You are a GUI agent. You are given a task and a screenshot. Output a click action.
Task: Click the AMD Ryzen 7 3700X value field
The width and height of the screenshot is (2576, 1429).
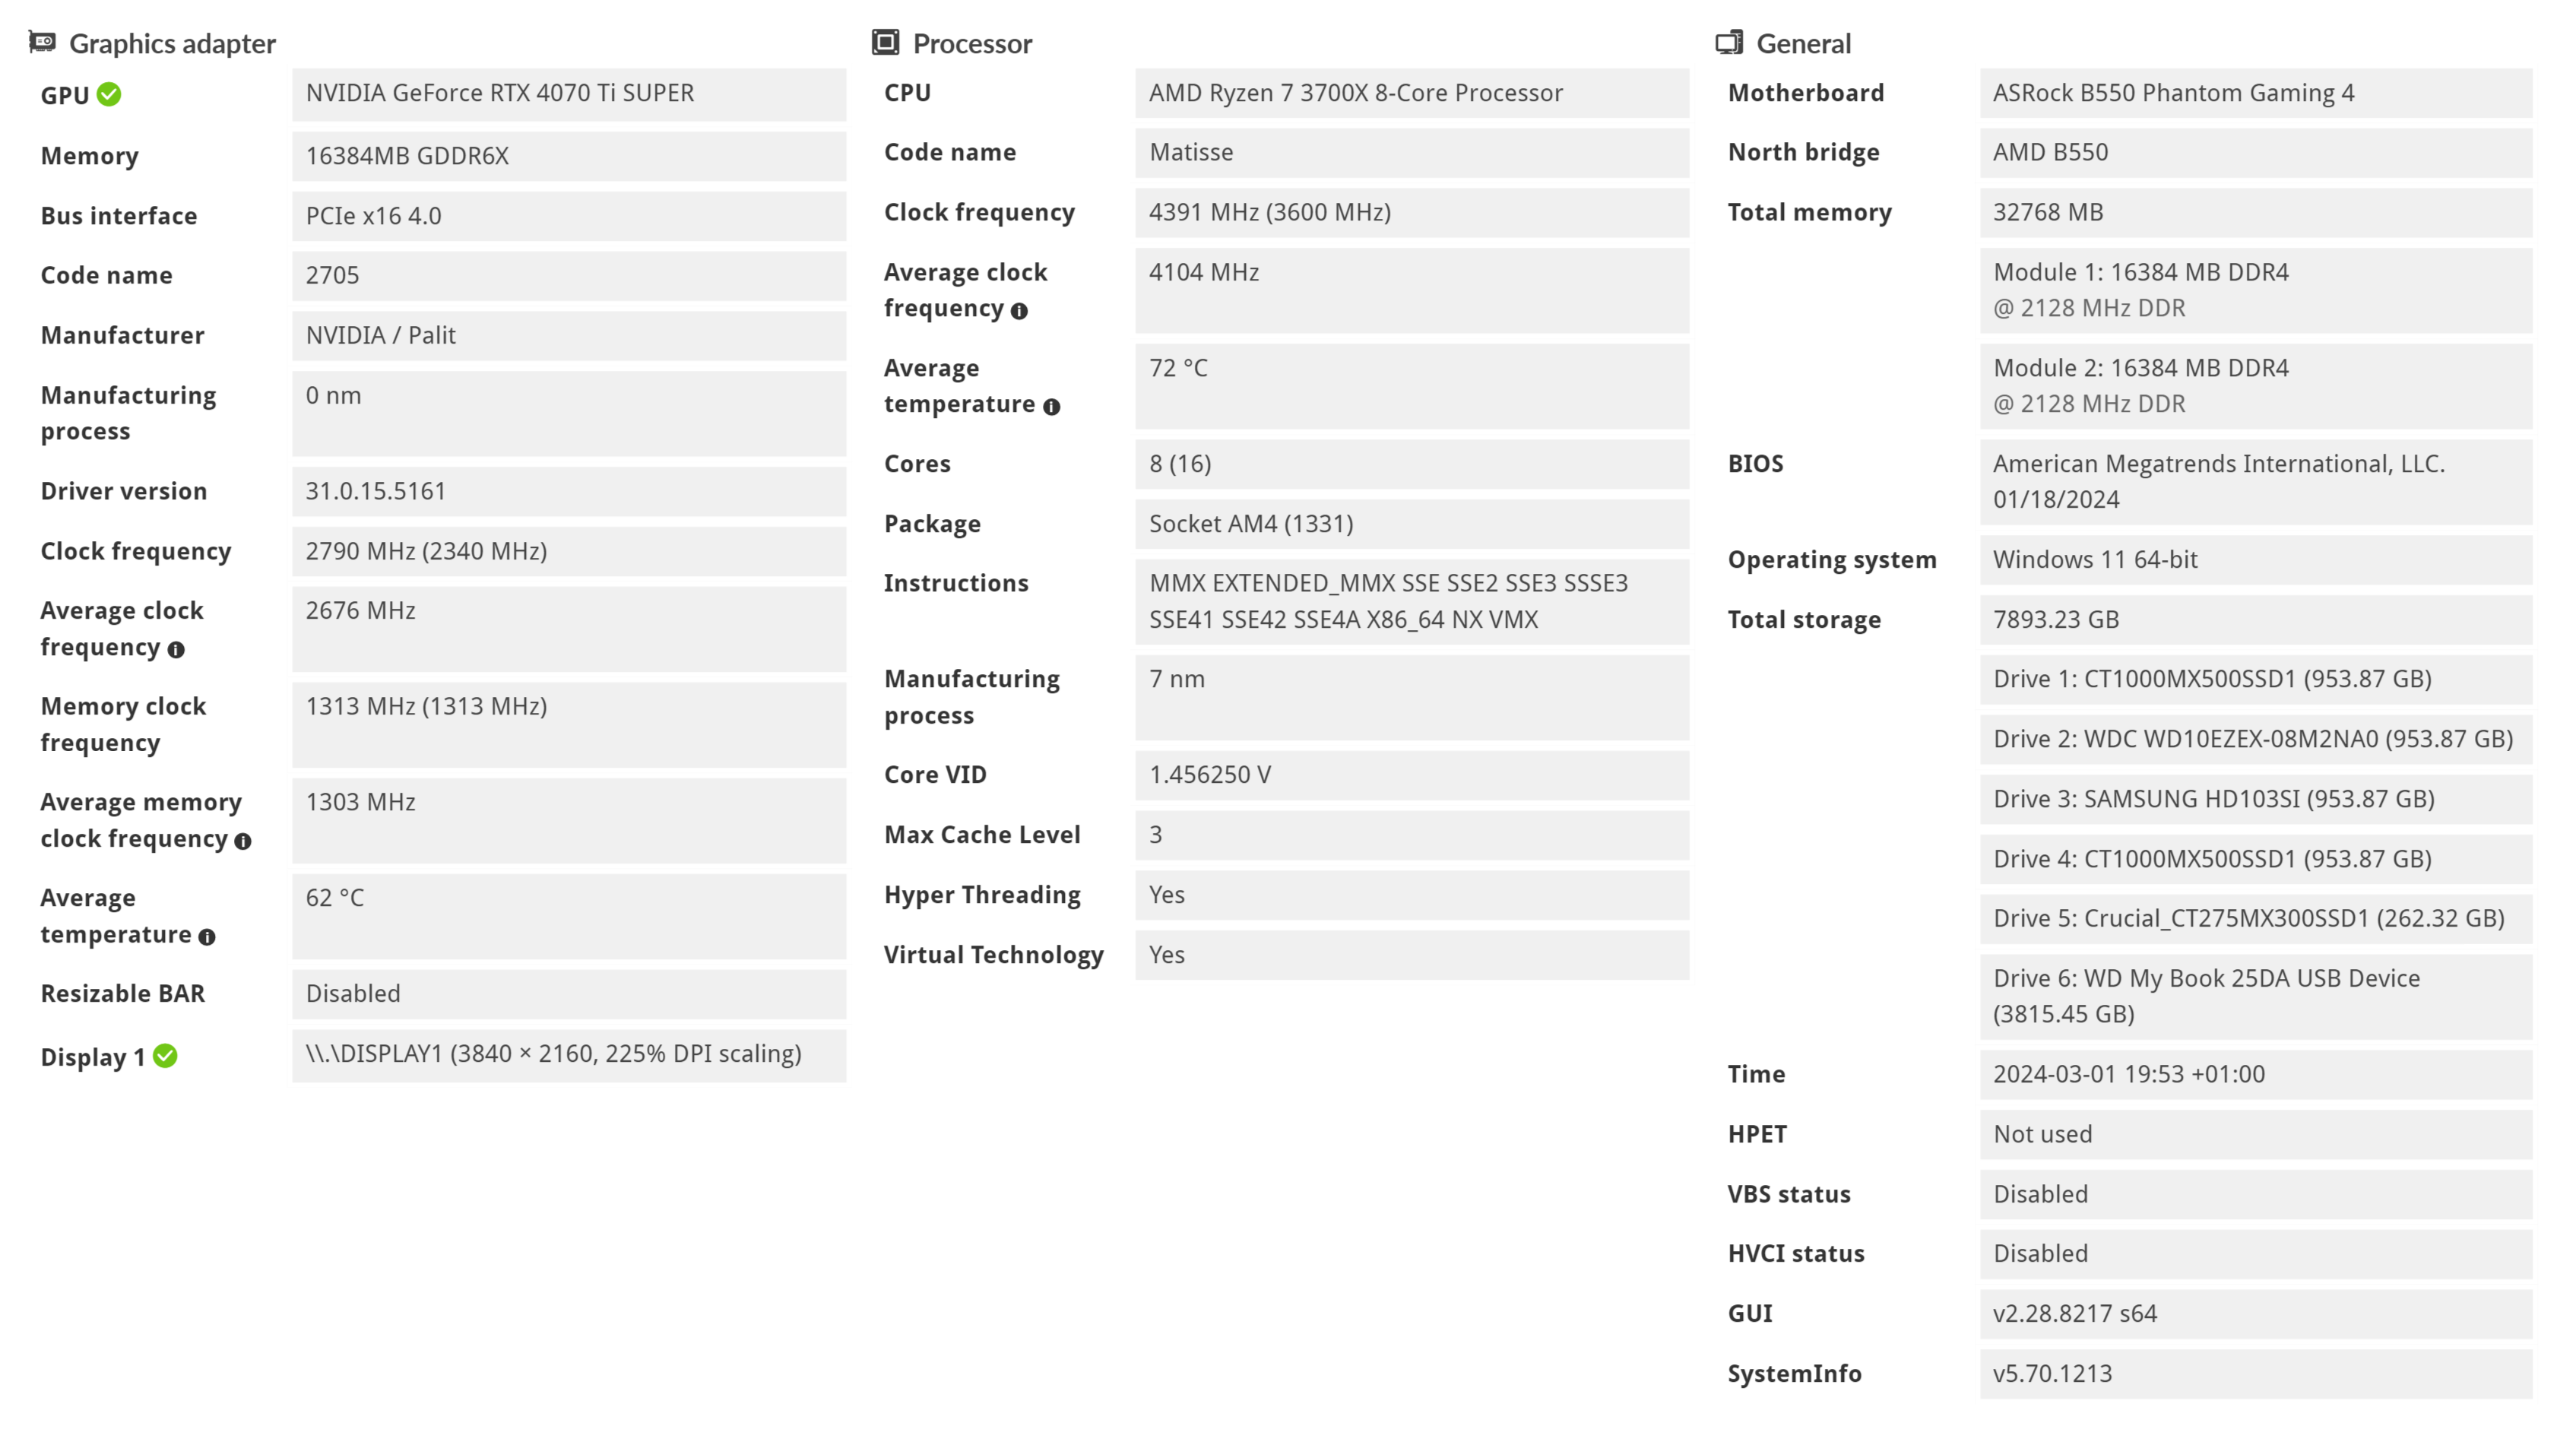point(1411,94)
